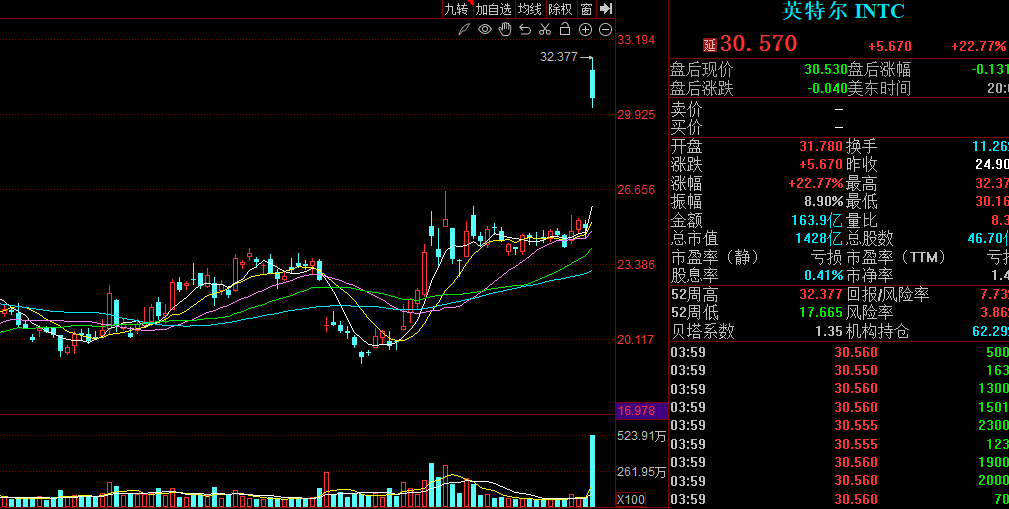
Task: Click the 涨幅 value +22.77% row
Action: (815, 183)
